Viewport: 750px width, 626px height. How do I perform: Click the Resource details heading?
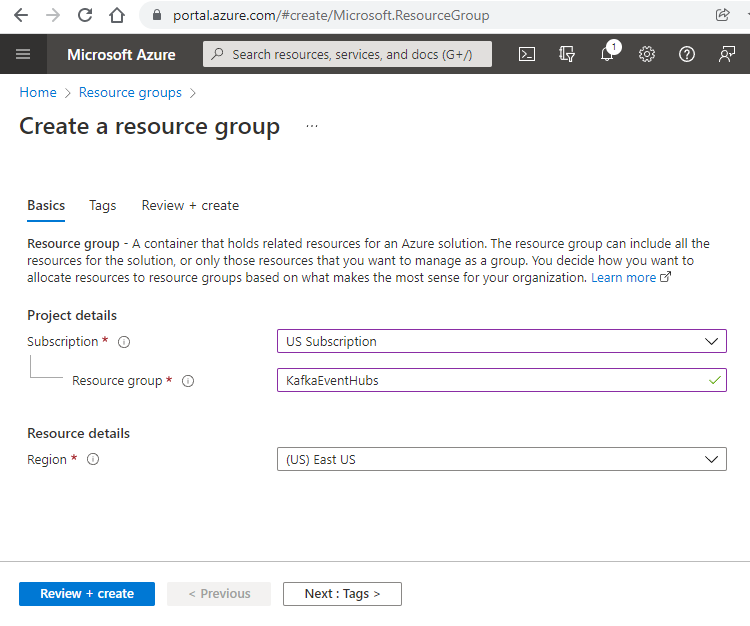pos(78,433)
